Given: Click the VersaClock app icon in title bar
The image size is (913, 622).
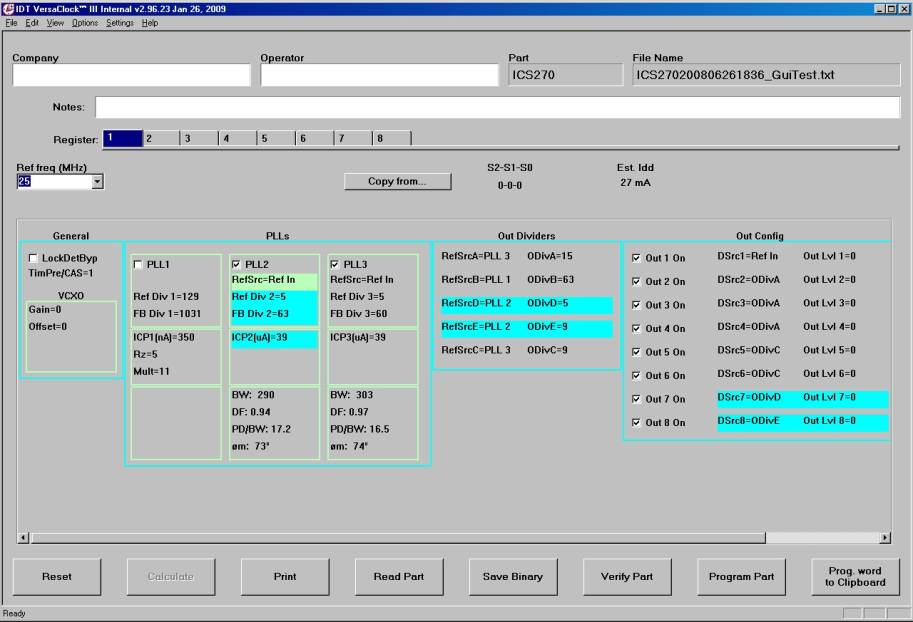Looking at the screenshot, I should coord(8,9).
